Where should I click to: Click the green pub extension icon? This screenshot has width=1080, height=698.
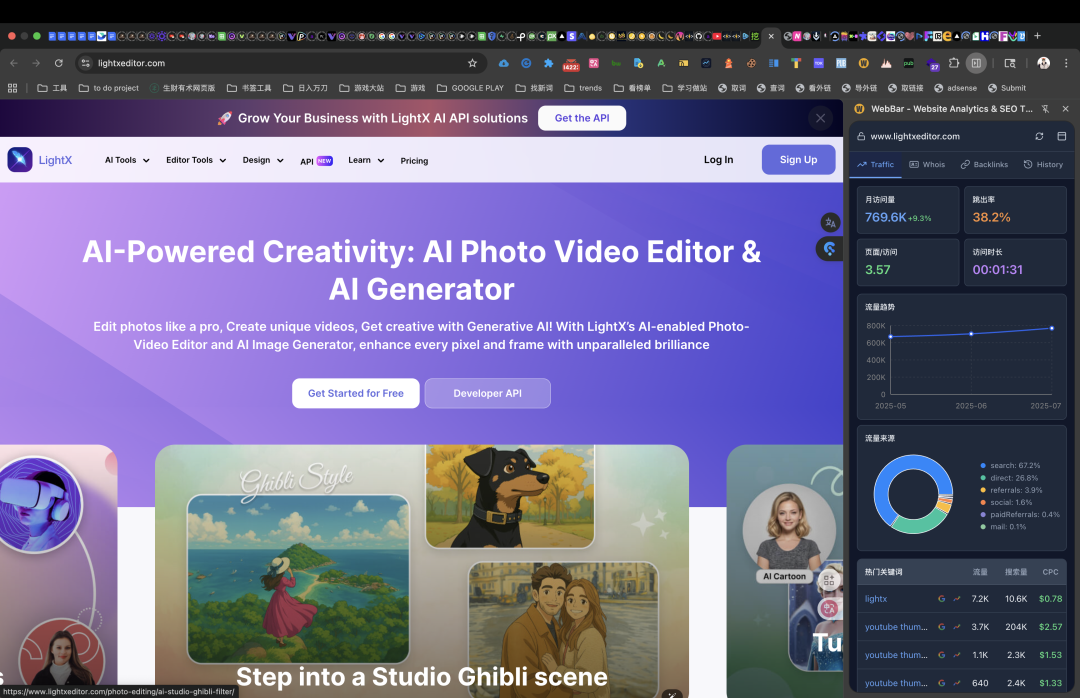click(x=908, y=63)
